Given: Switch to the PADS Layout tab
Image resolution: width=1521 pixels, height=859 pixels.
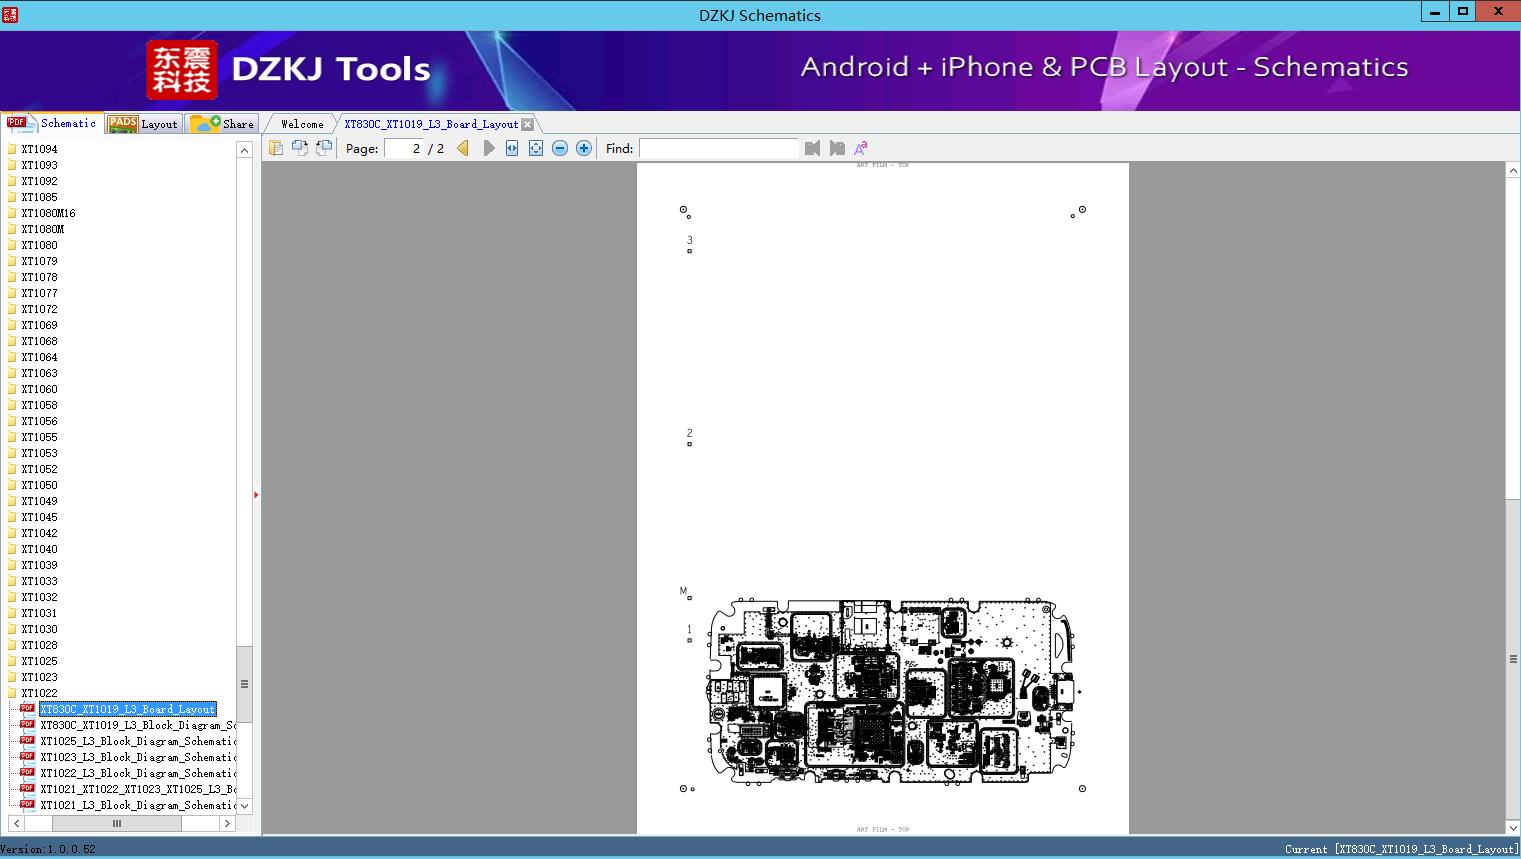Looking at the screenshot, I should pyautogui.click(x=143, y=124).
